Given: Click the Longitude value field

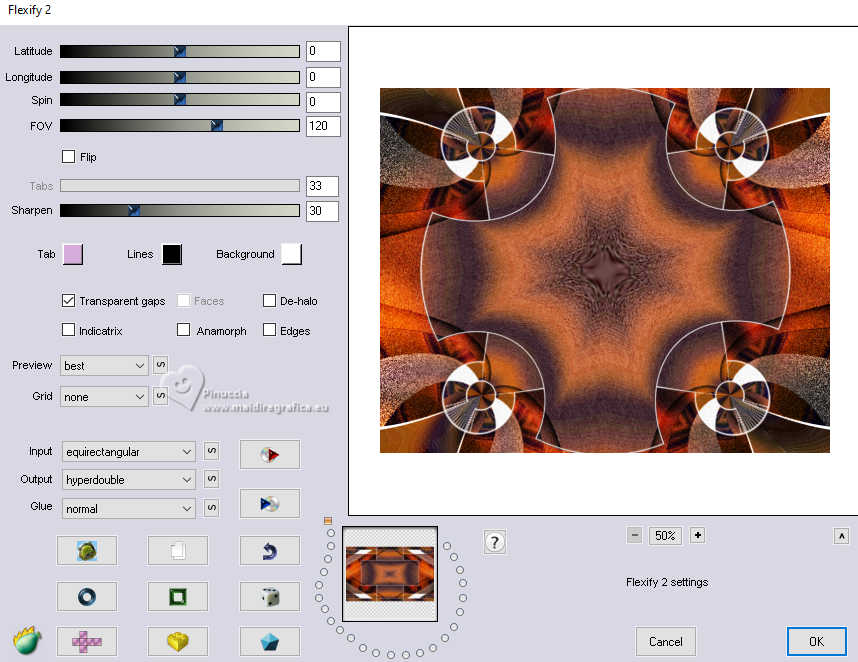Looking at the screenshot, I should pos(323,77).
